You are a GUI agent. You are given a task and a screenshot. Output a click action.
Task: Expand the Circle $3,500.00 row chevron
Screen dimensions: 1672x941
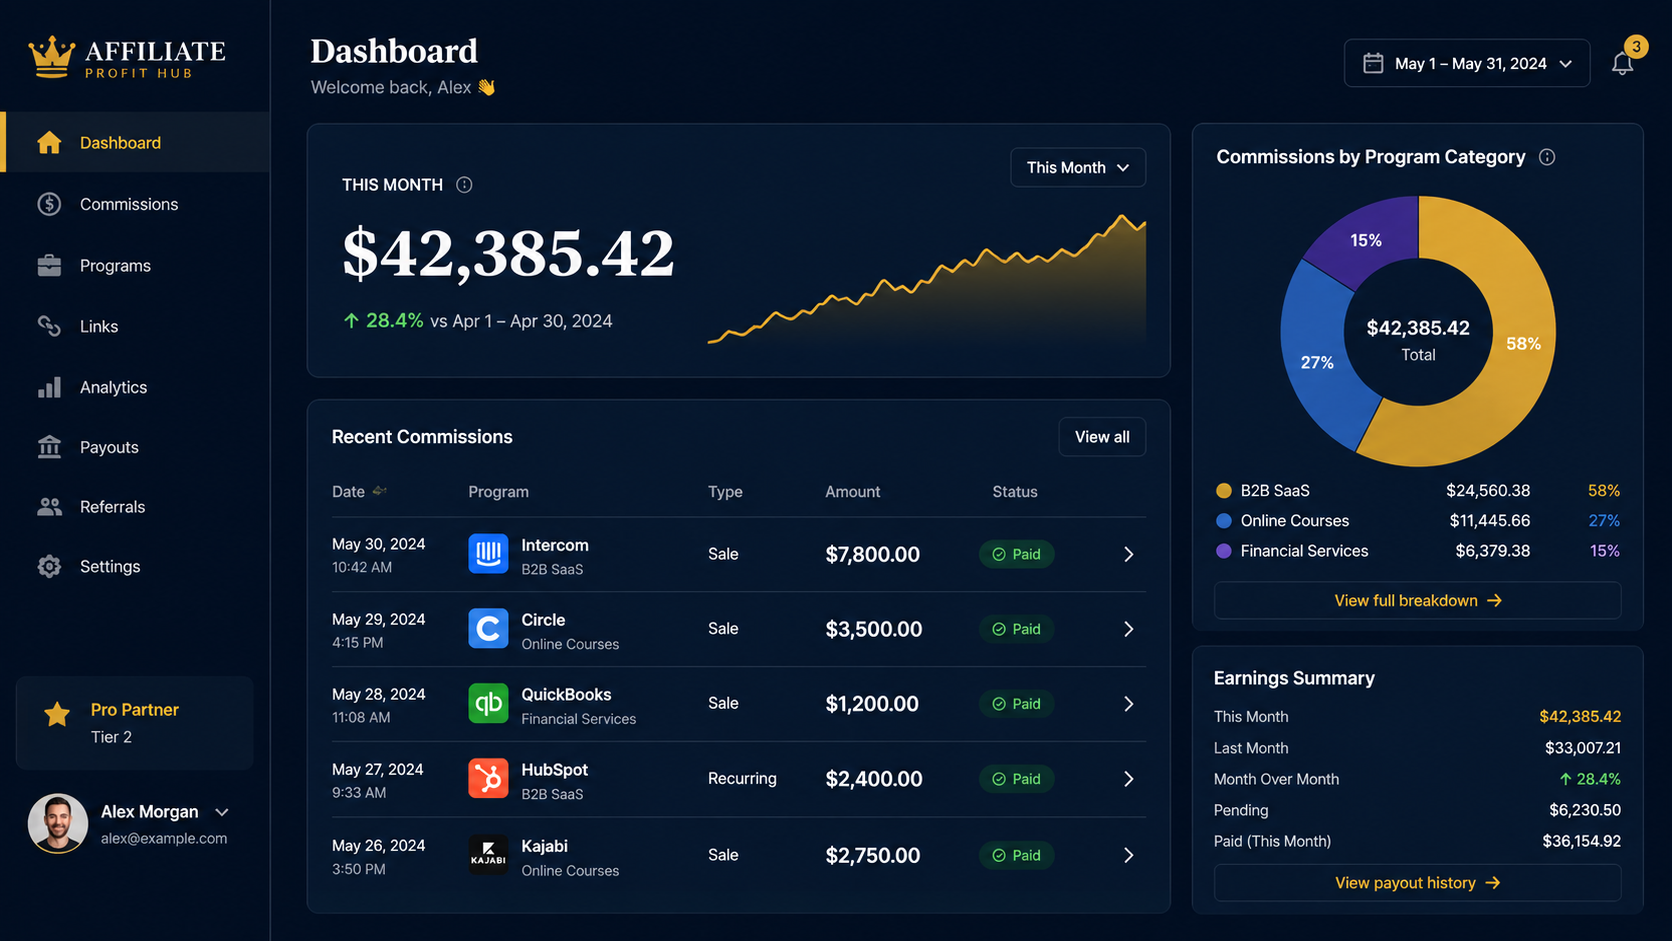click(1128, 629)
